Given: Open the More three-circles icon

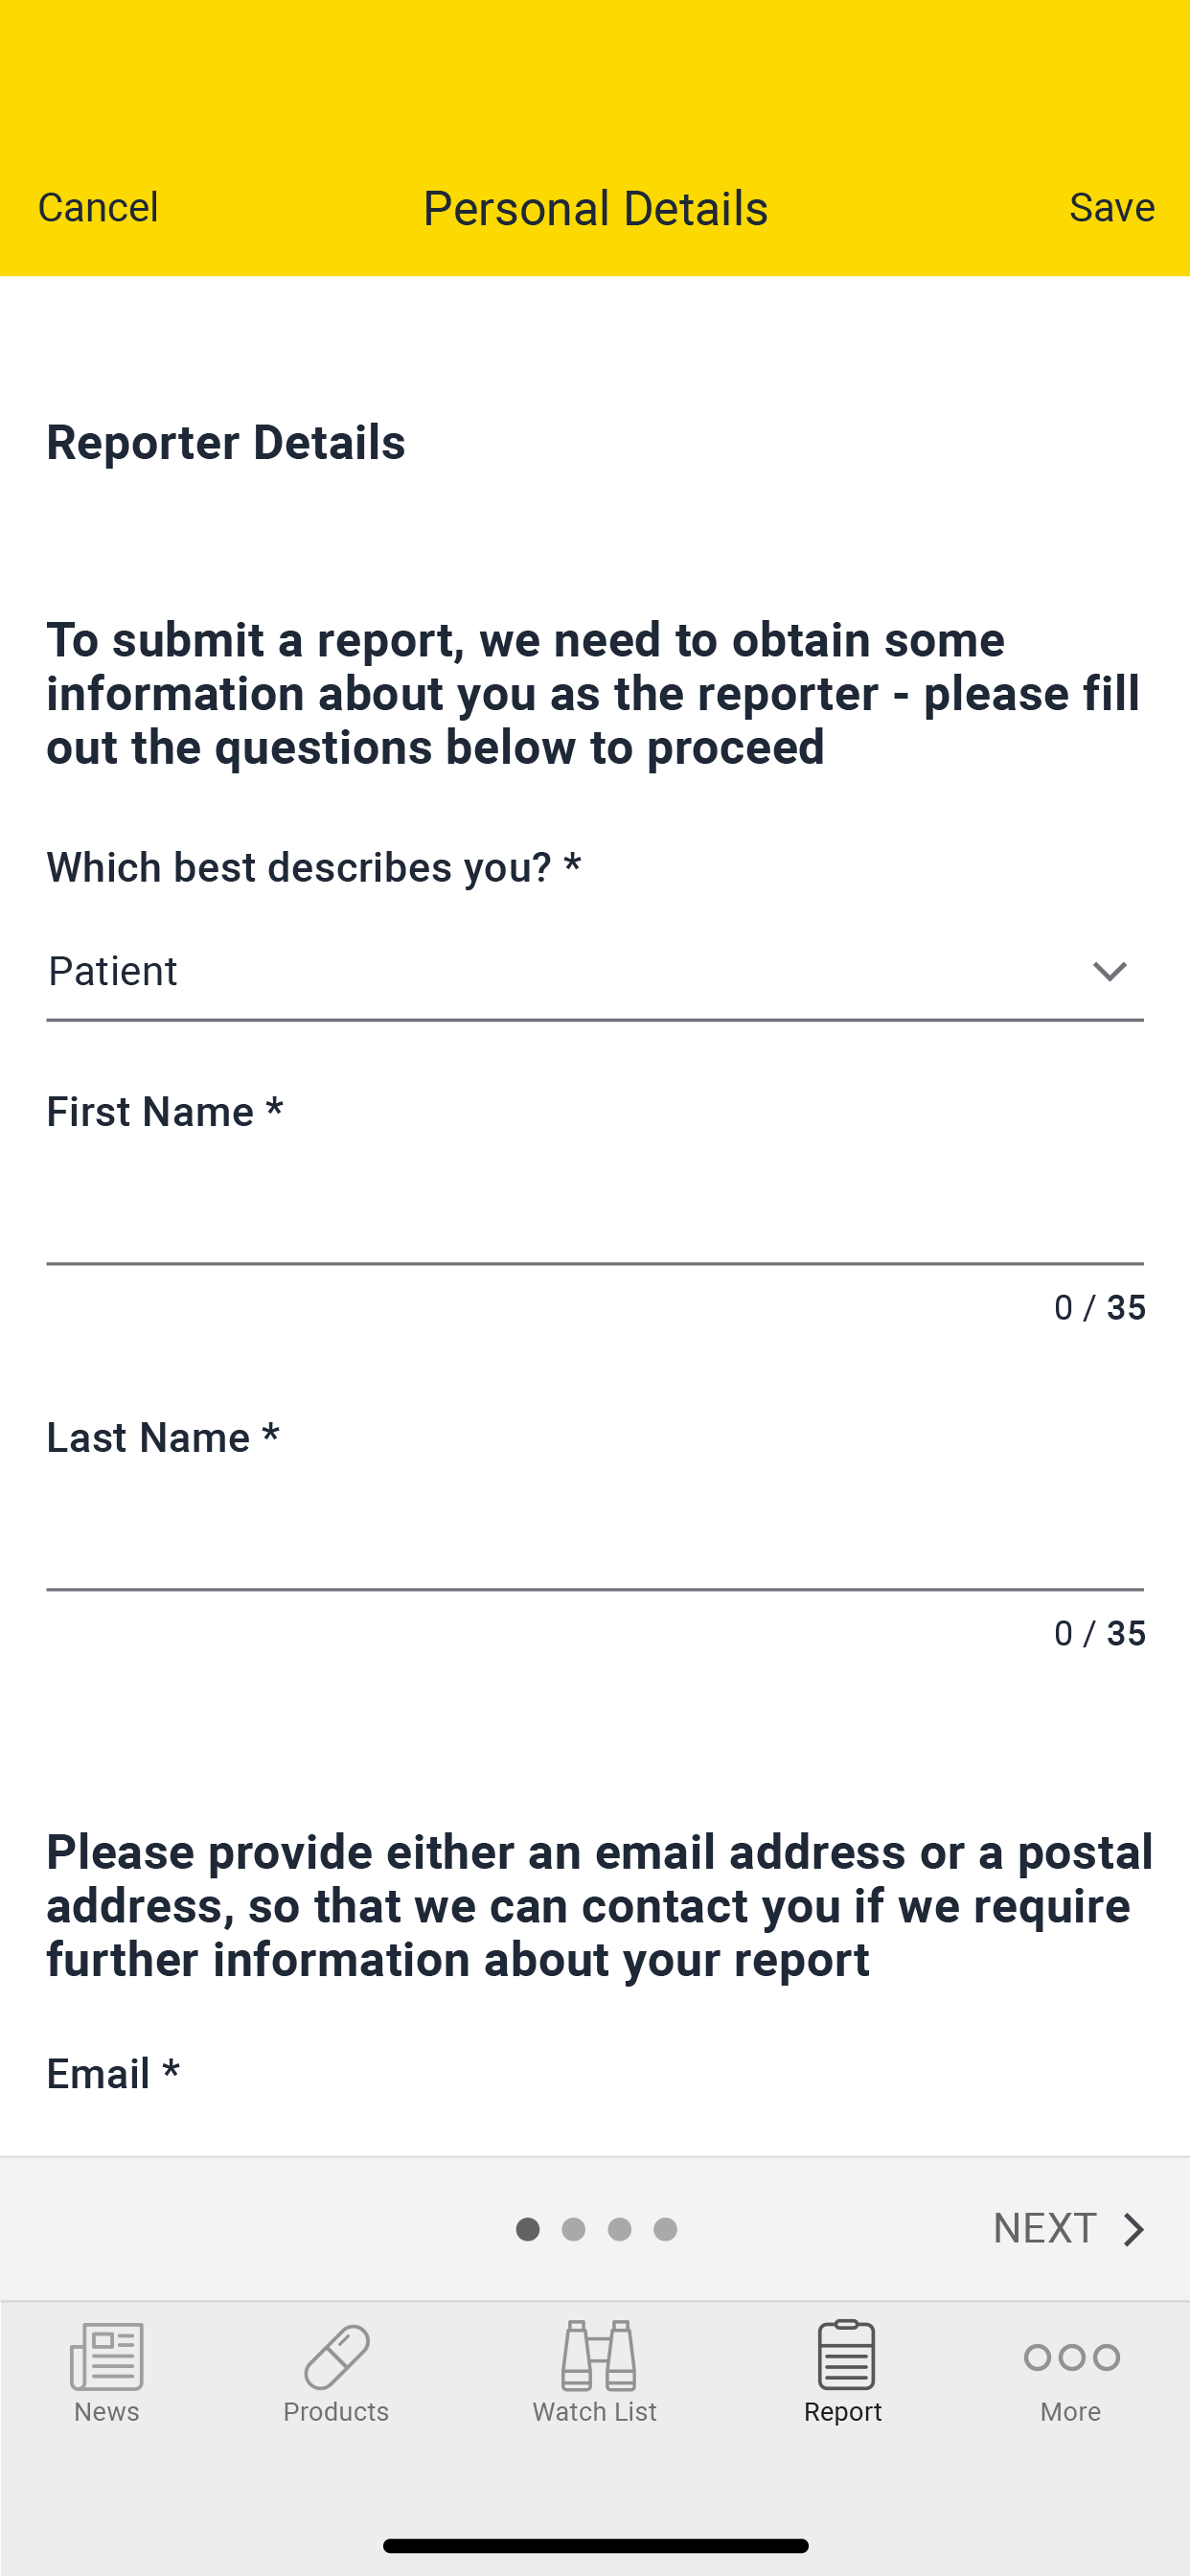Looking at the screenshot, I should [1071, 2357].
